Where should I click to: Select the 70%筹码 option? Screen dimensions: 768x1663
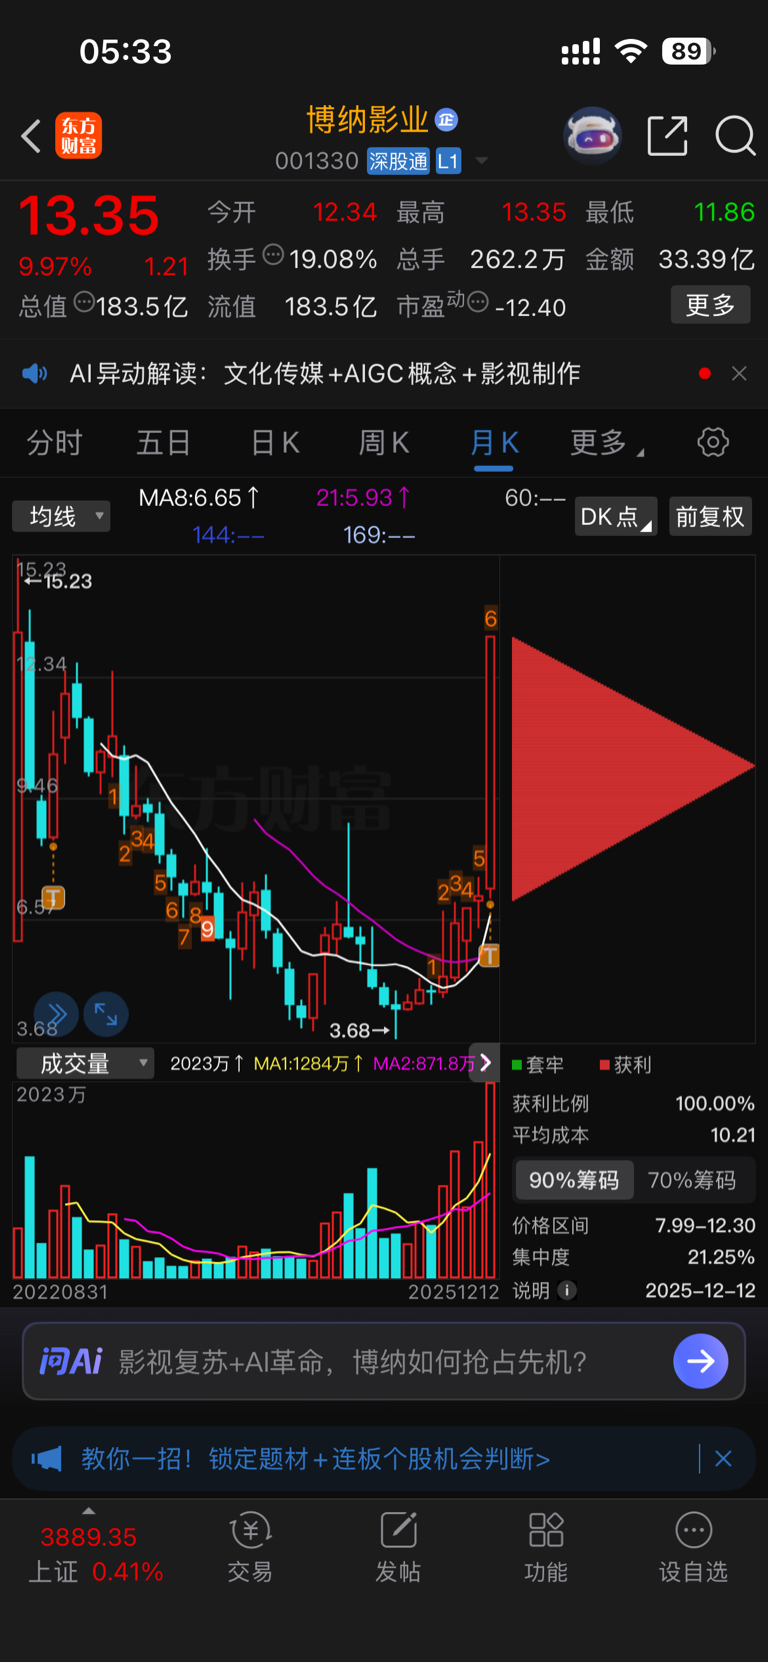(692, 1180)
